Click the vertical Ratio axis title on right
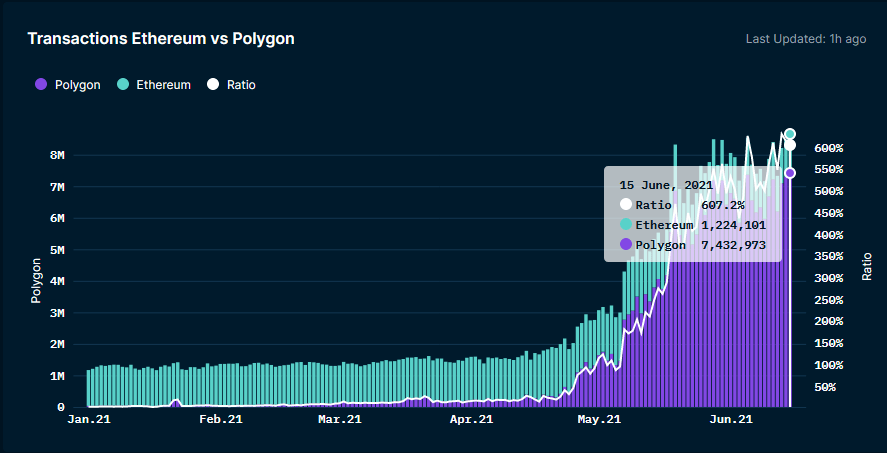Screen dimensions: 887x453 867,265
